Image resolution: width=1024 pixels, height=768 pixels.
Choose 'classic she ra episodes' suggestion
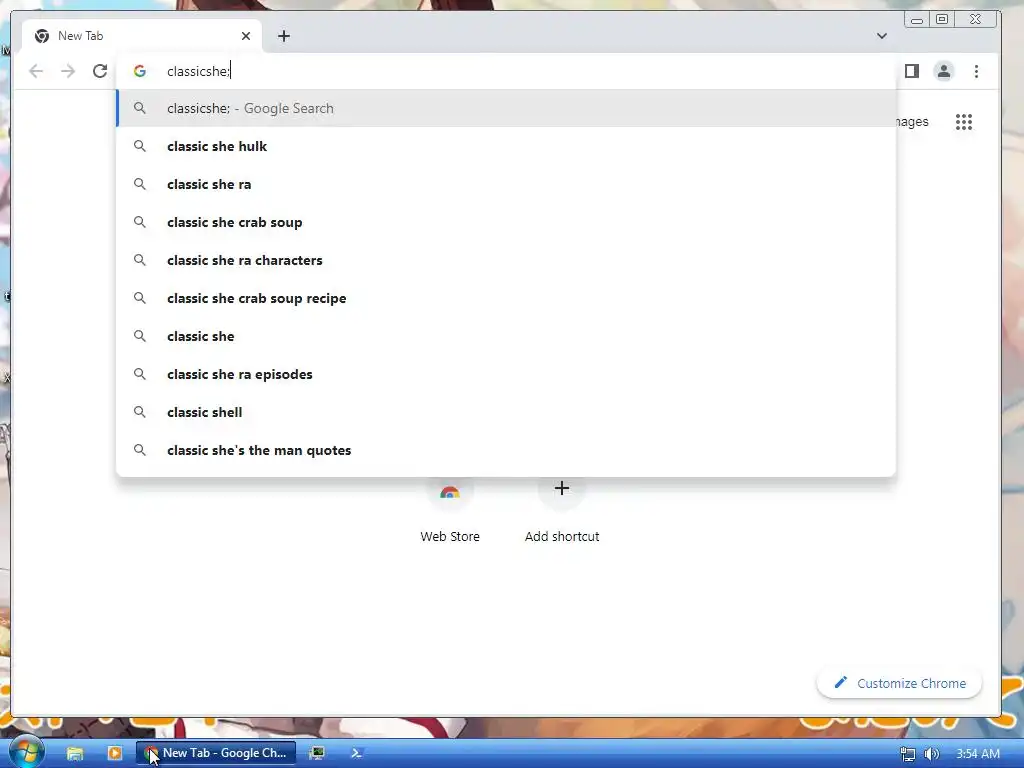[x=506, y=374]
